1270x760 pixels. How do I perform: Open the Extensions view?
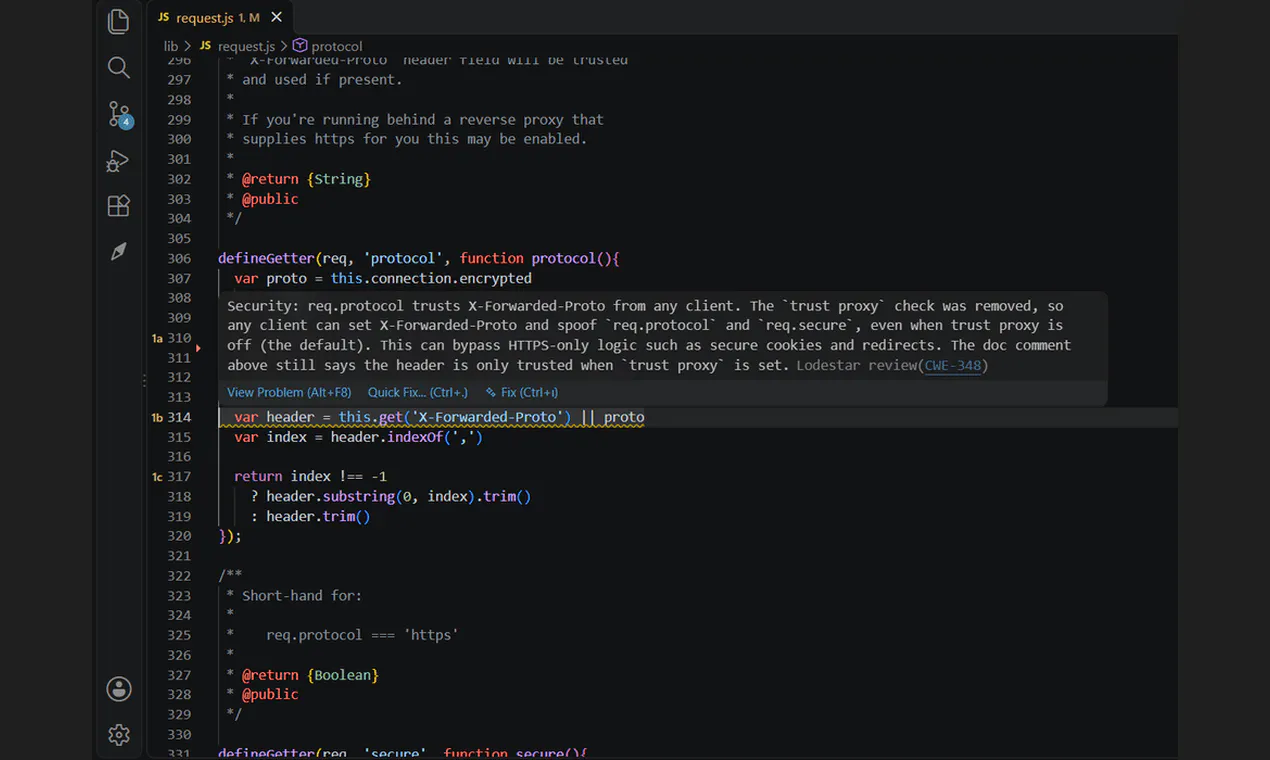118,206
